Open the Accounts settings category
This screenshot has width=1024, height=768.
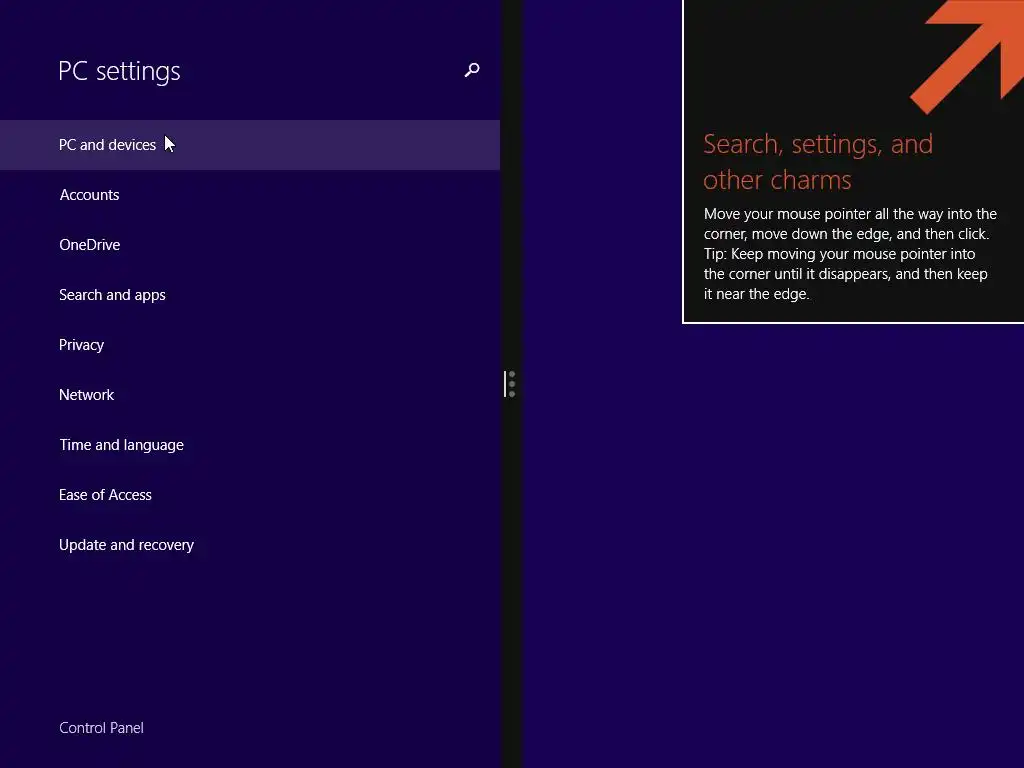point(250,195)
